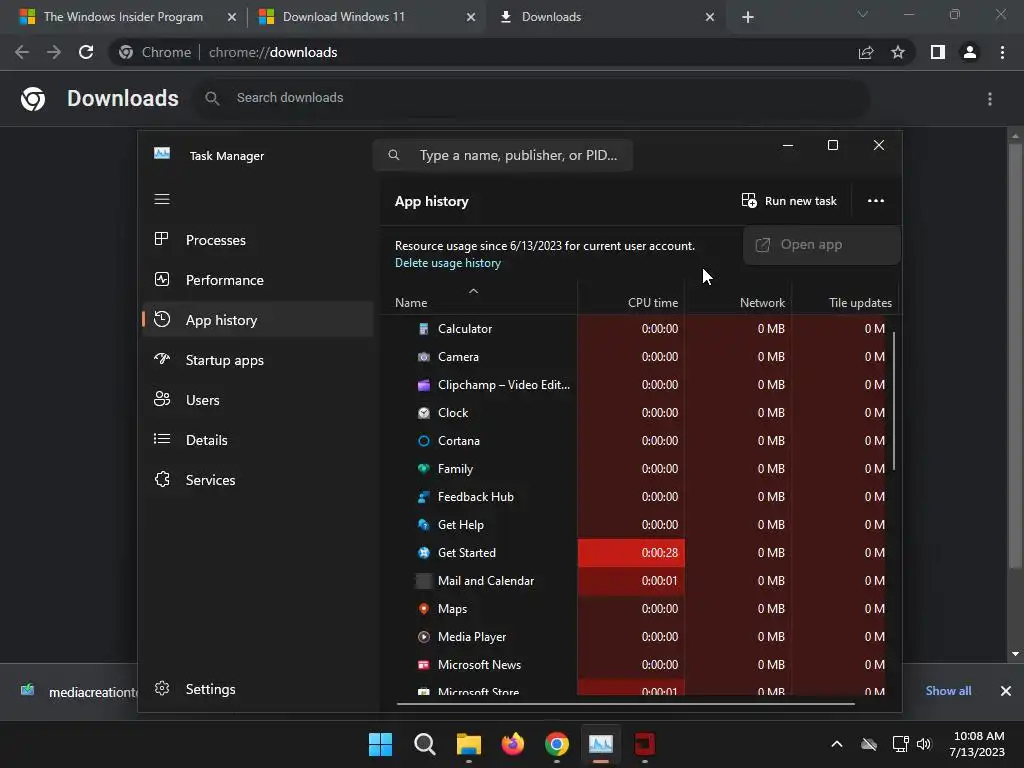This screenshot has width=1024, height=768.
Task: Click Show all downloads link
Action: pyautogui.click(x=948, y=690)
